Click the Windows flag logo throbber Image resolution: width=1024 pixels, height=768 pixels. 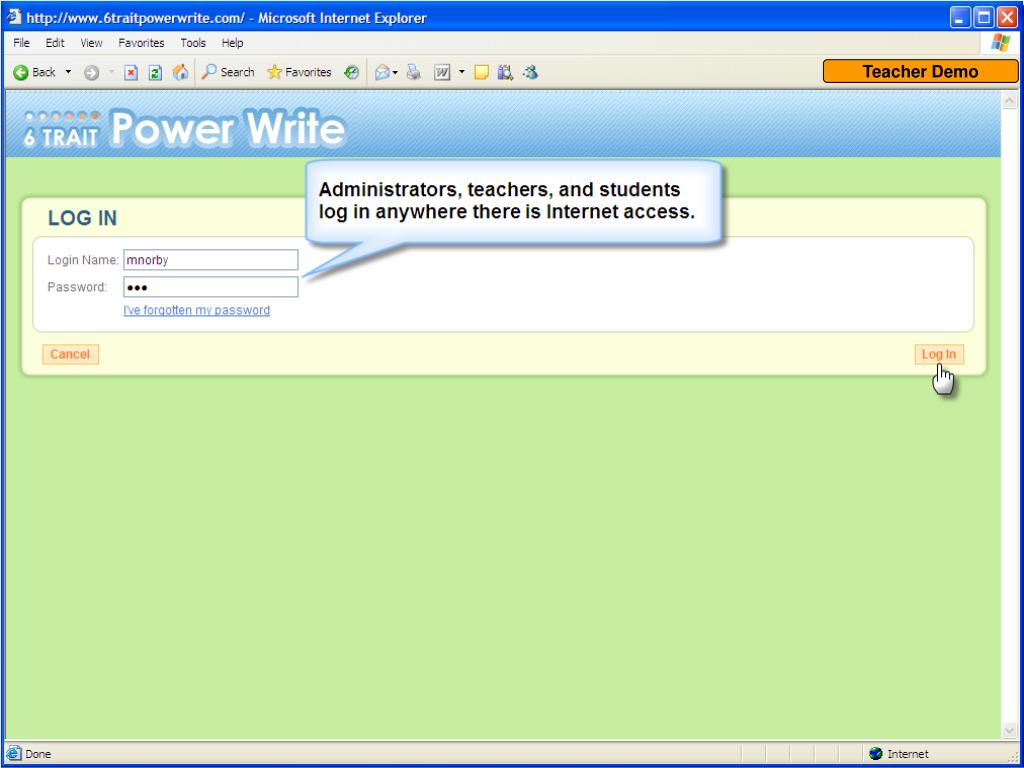click(x=1000, y=43)
